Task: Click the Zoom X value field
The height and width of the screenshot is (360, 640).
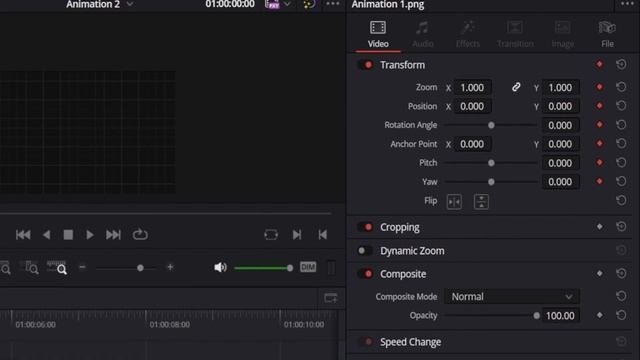Action: coord(472,87)
